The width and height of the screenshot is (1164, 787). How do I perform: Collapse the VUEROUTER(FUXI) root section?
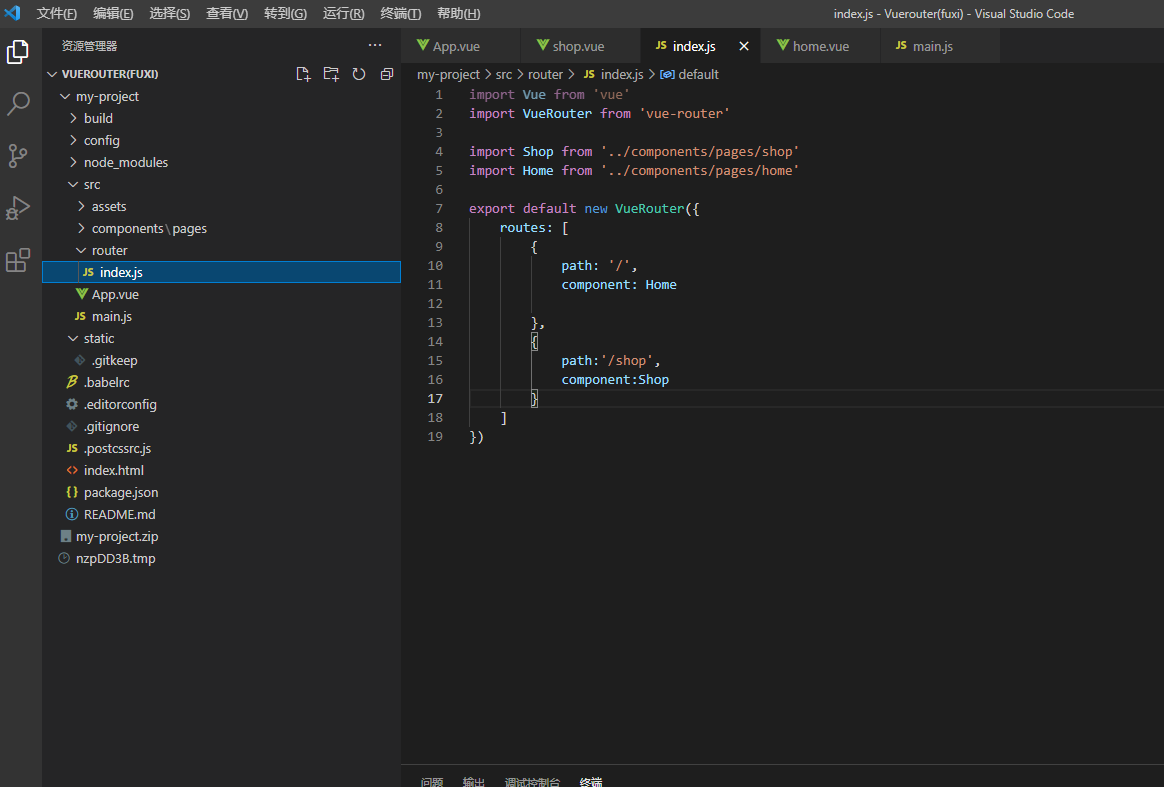click(221, 74)
